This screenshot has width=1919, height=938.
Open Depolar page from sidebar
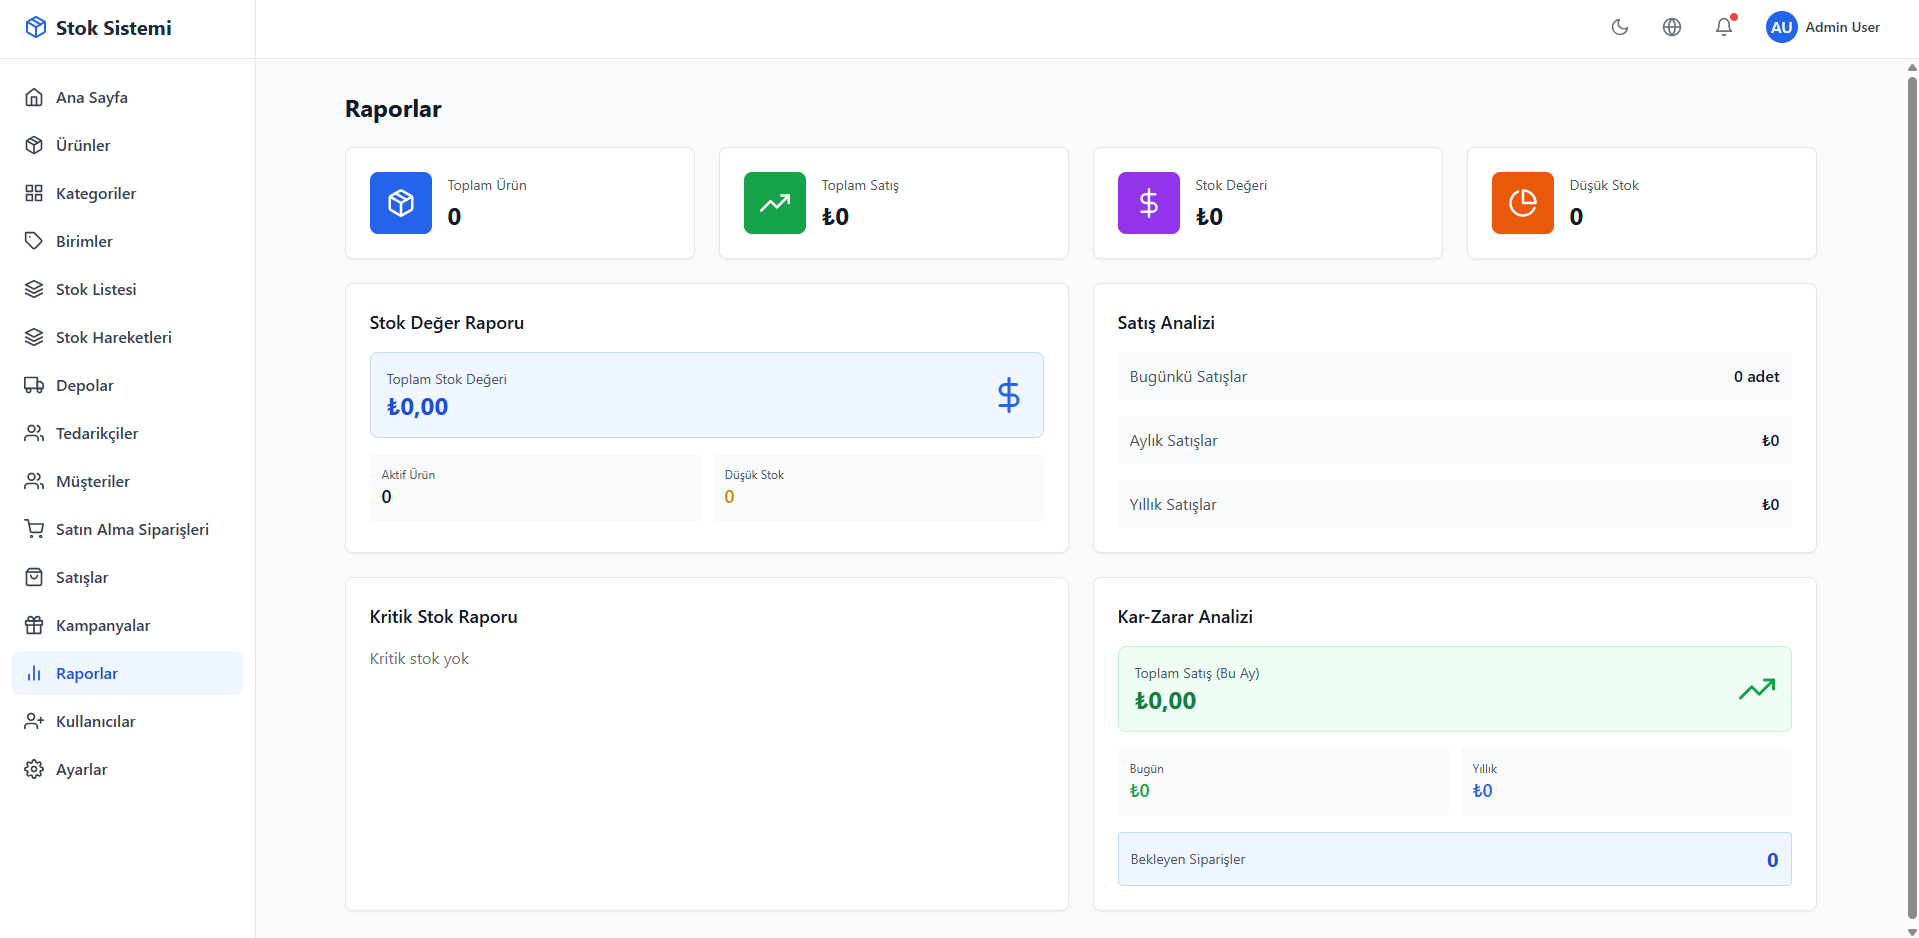[127, 385]
